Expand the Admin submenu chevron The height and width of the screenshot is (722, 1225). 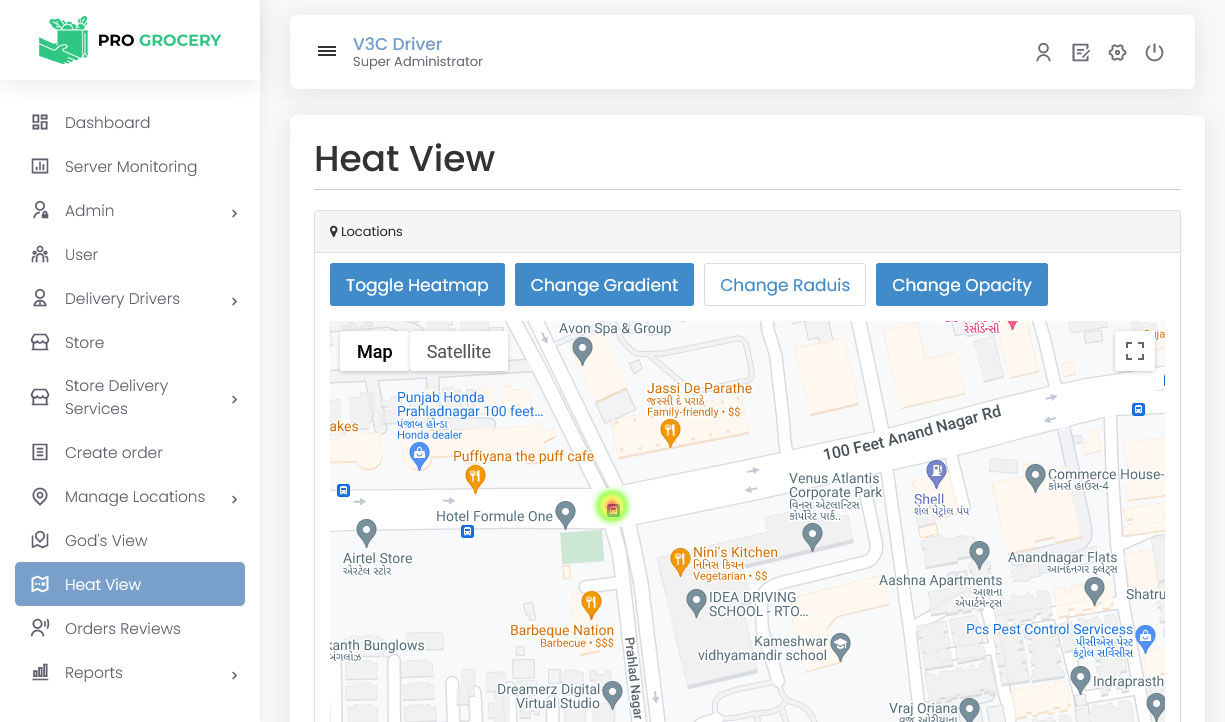[x=234, y=213]
